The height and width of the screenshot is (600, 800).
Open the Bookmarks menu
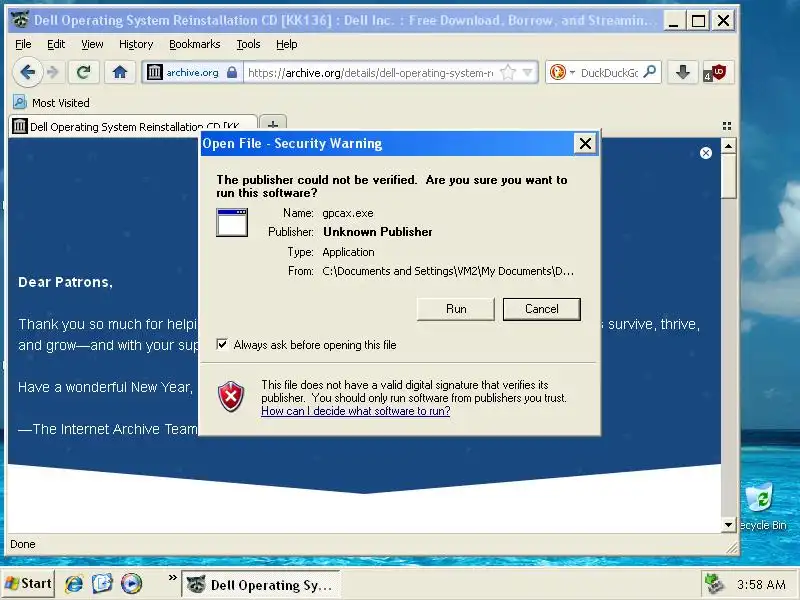pos(194,44)
